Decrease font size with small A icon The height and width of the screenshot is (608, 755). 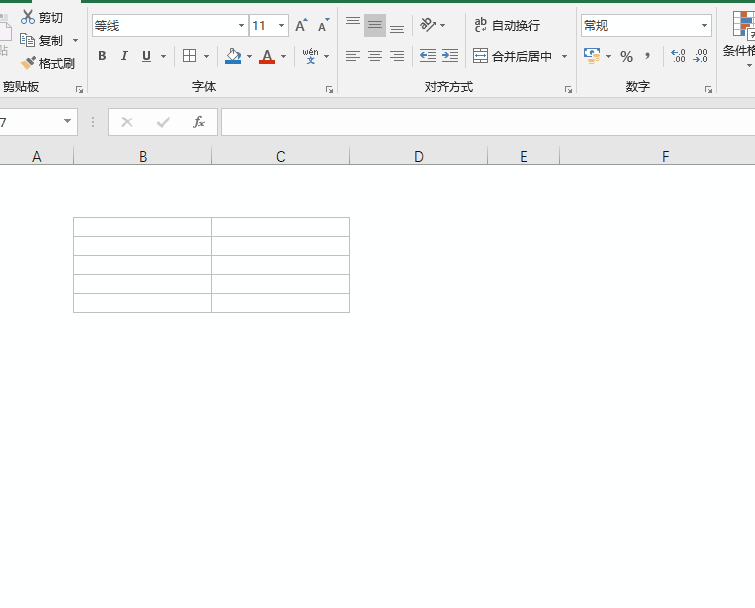click(x=324, y=26)
